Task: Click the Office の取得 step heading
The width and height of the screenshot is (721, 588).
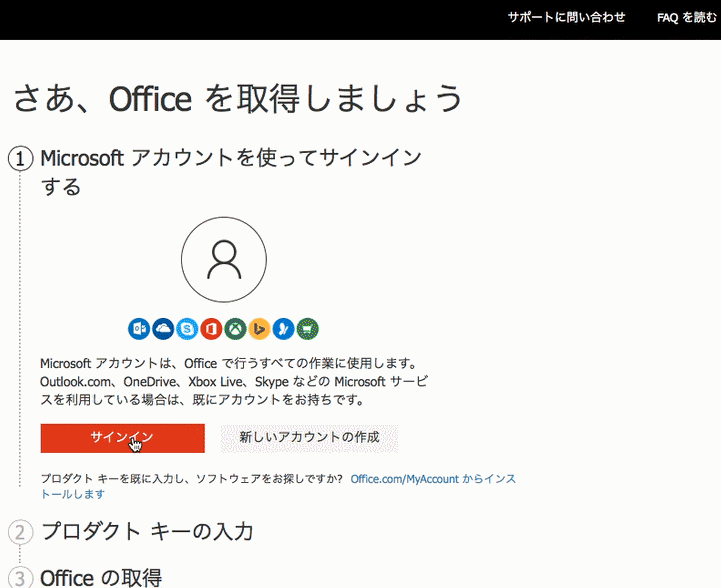Action: [101, 577]
